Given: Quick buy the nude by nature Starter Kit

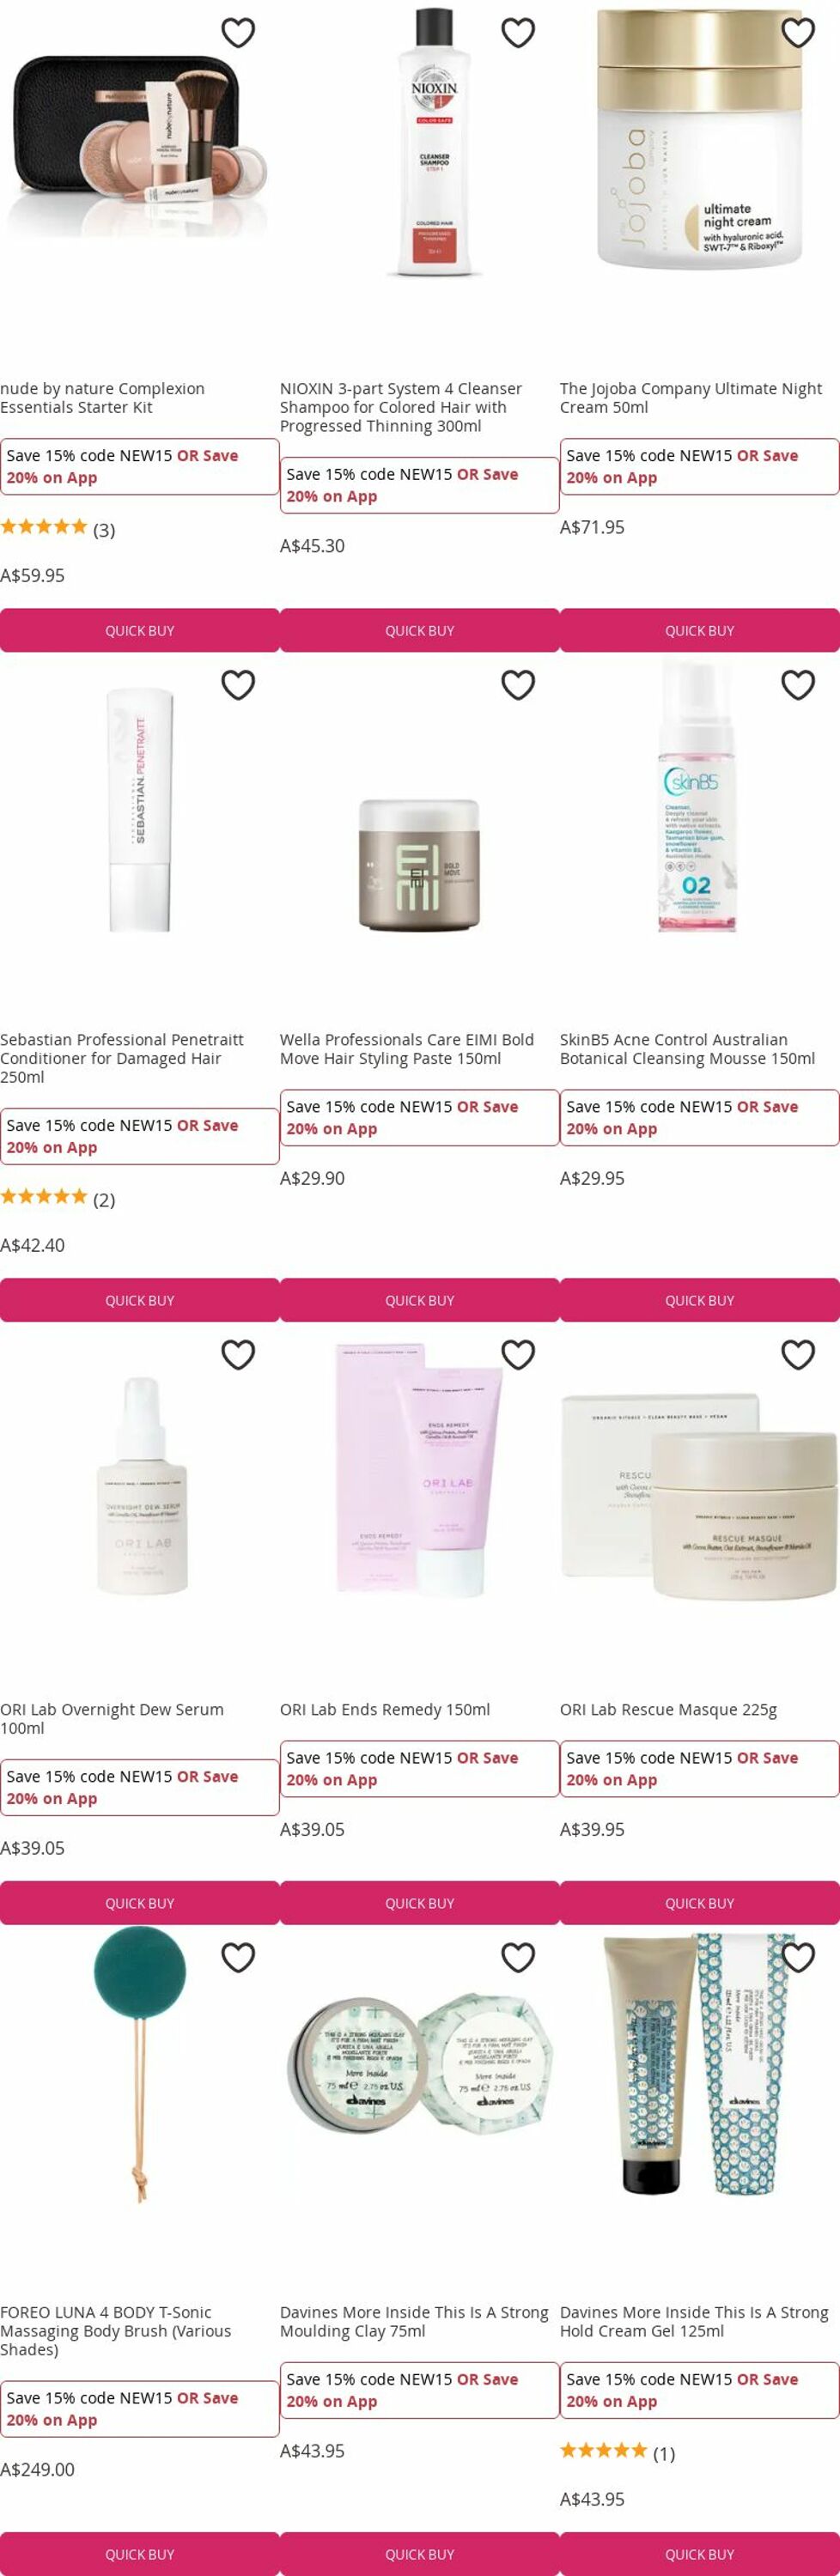Looking at the screenshot, I should click(x=140, y=631).
